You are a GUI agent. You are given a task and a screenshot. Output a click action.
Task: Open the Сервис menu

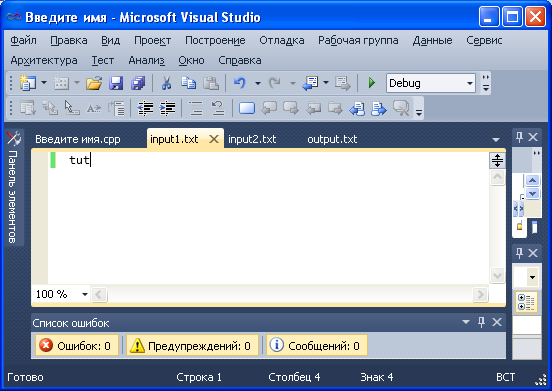[x=484, y=40]
